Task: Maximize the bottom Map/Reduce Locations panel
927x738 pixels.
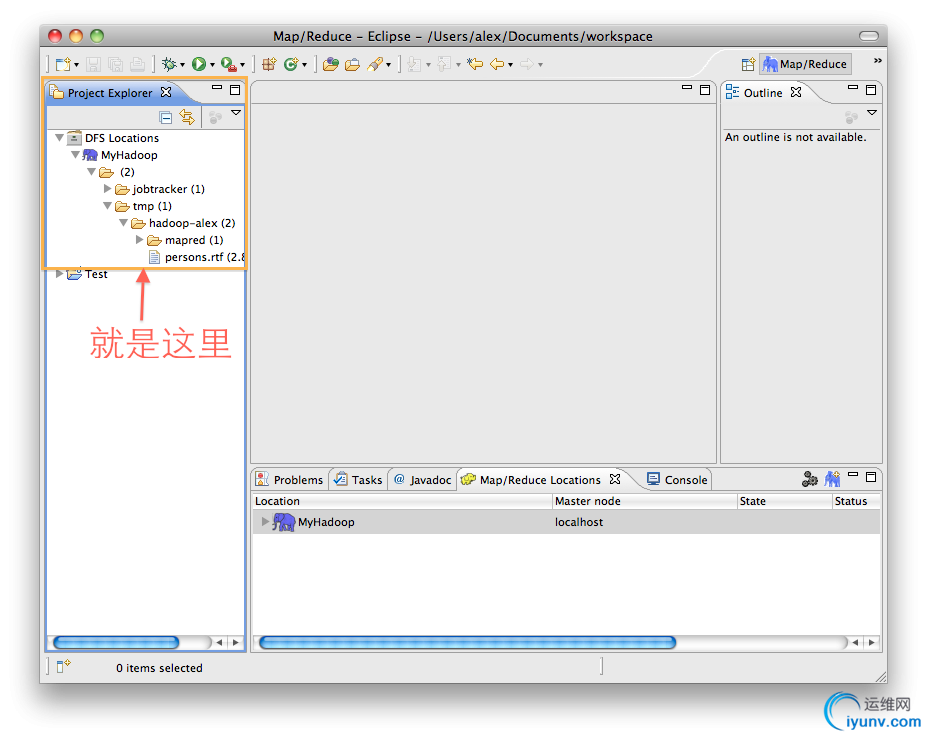Action: pyautogui.click(x=871, y=477)
